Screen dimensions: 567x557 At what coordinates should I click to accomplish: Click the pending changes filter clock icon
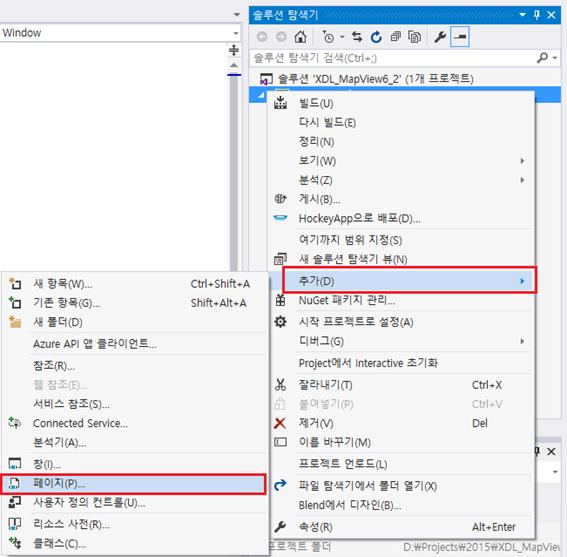tap(328, 37)
